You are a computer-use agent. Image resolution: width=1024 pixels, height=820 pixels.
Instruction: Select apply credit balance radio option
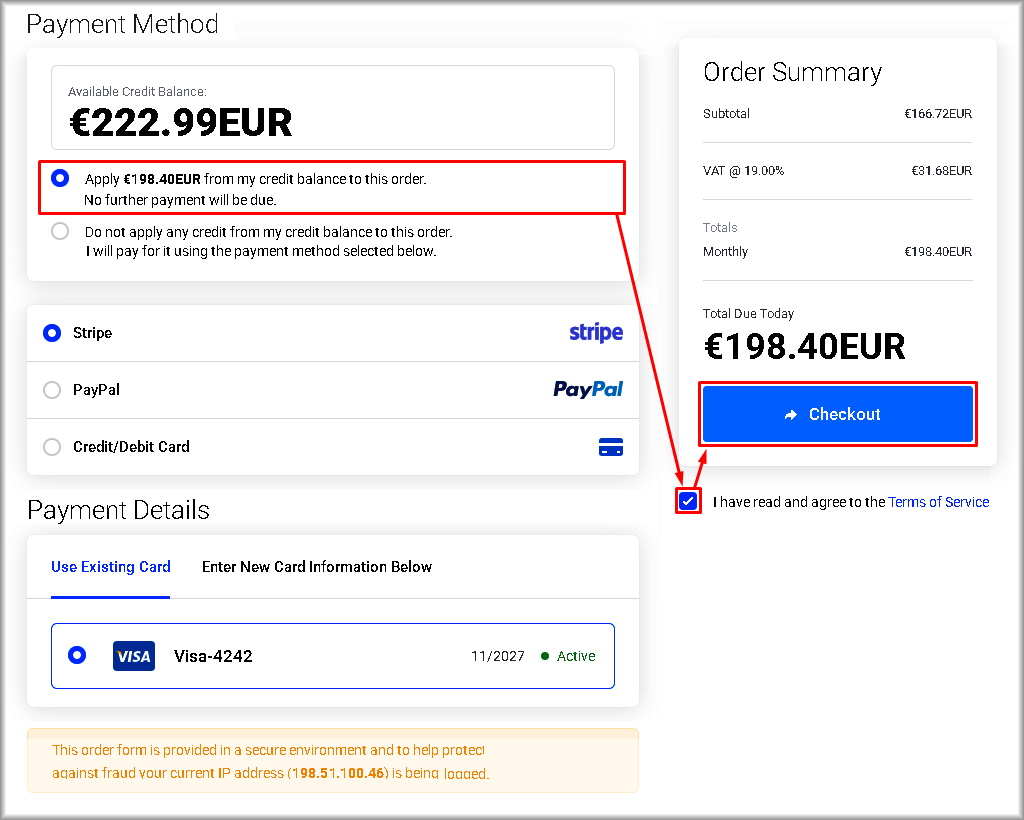point(61,179)
